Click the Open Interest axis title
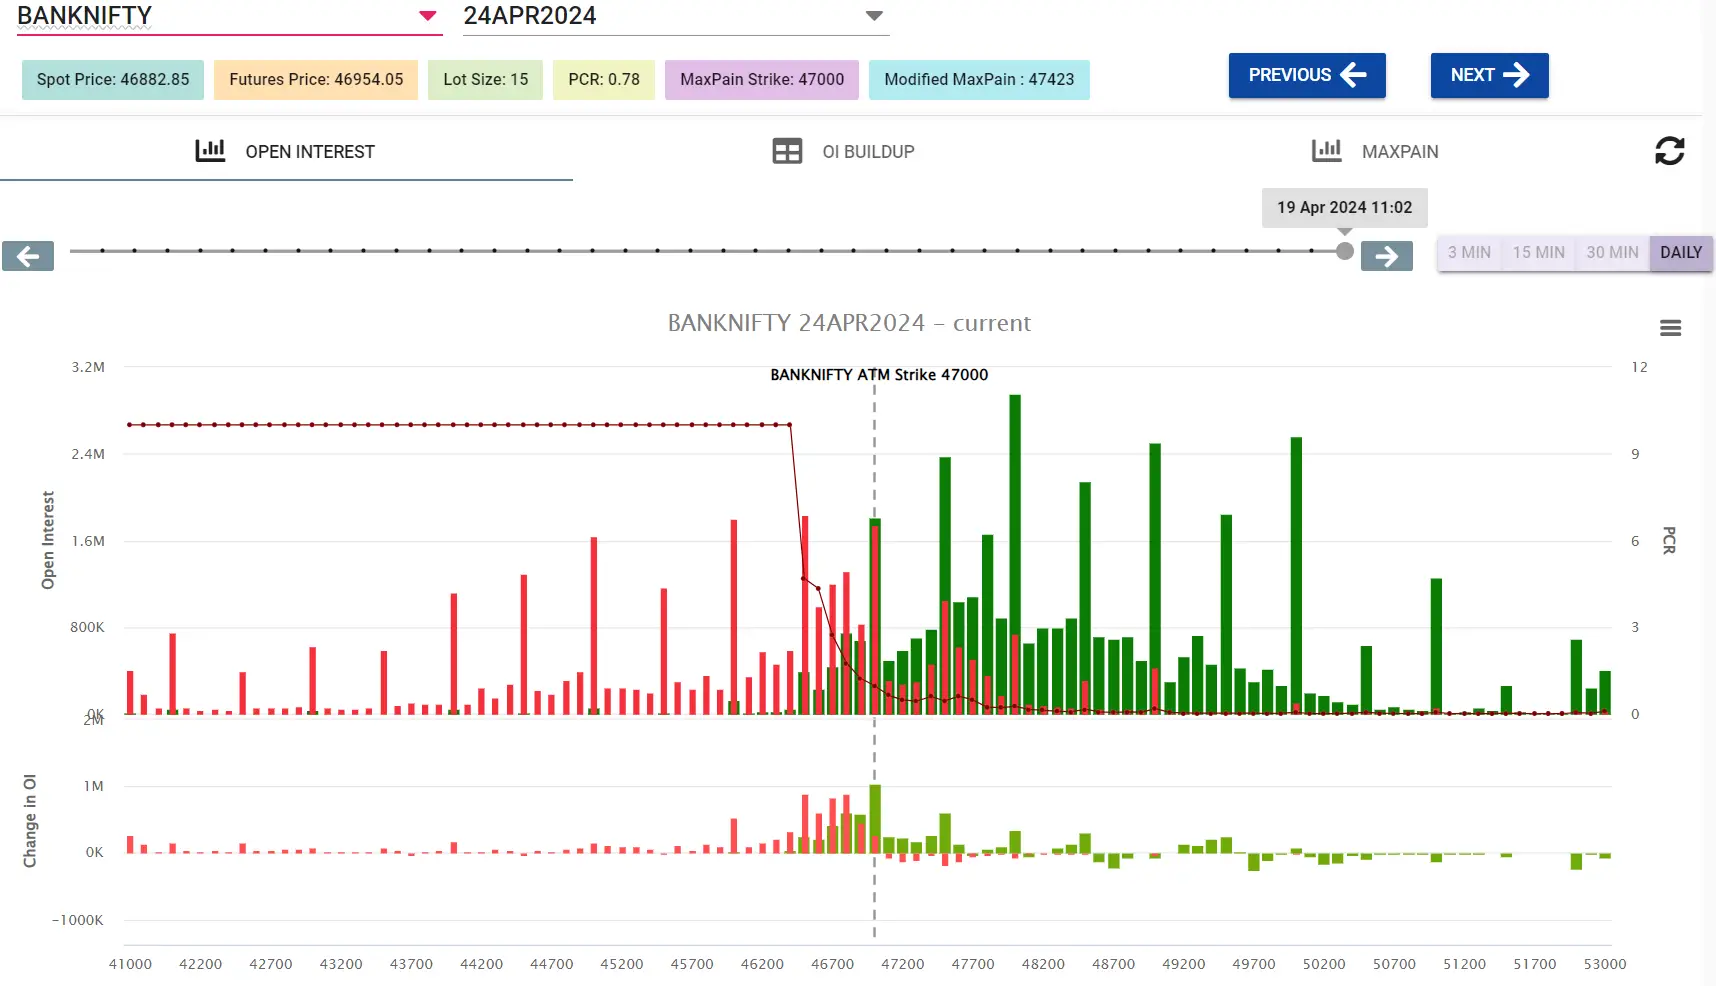 [48, 540]
